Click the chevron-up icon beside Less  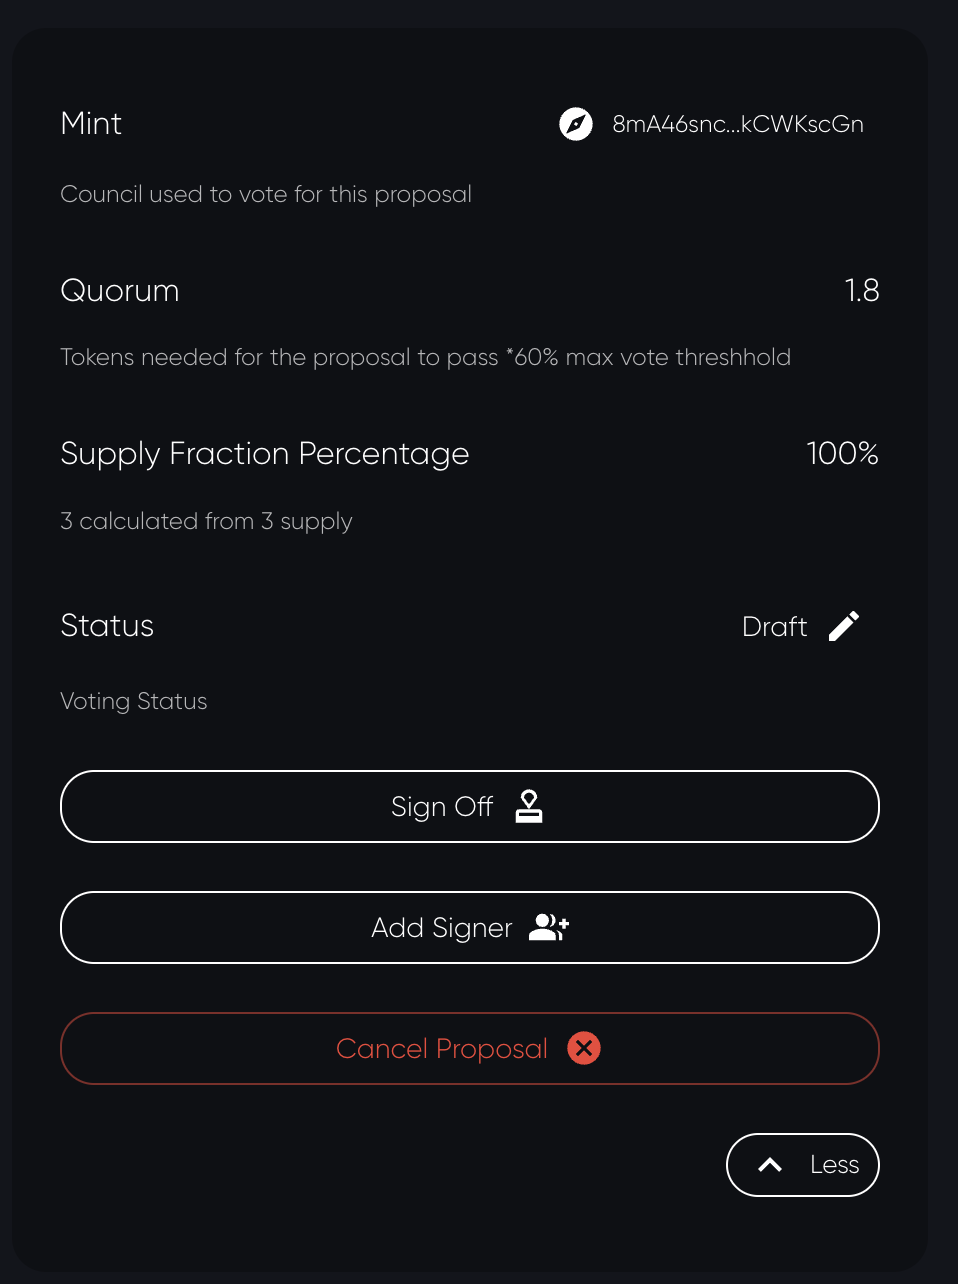(x=770, y=1165)
